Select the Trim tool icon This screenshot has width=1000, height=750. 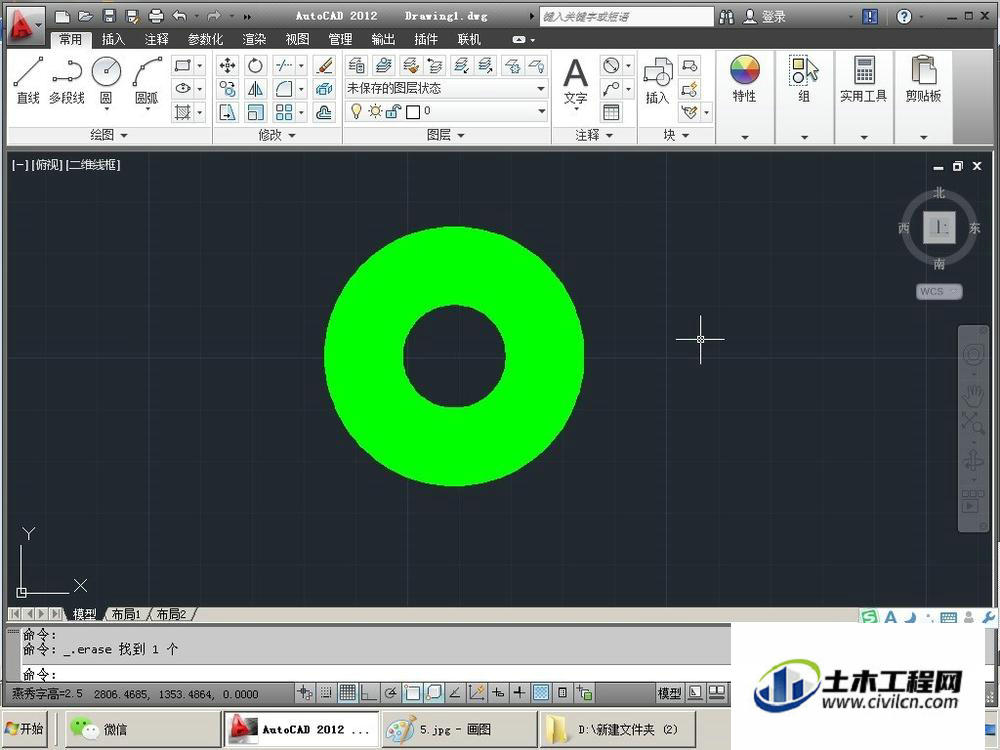point(284,65)
